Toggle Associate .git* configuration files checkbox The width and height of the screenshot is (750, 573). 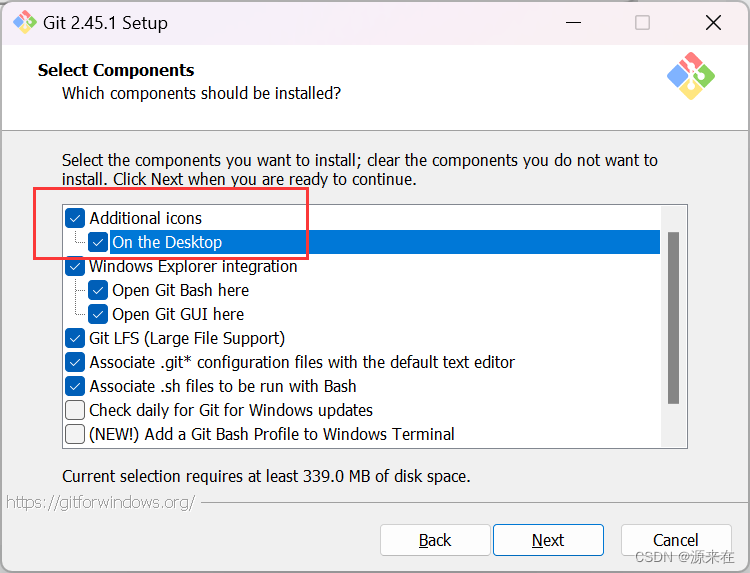click(x=75, y=362)
